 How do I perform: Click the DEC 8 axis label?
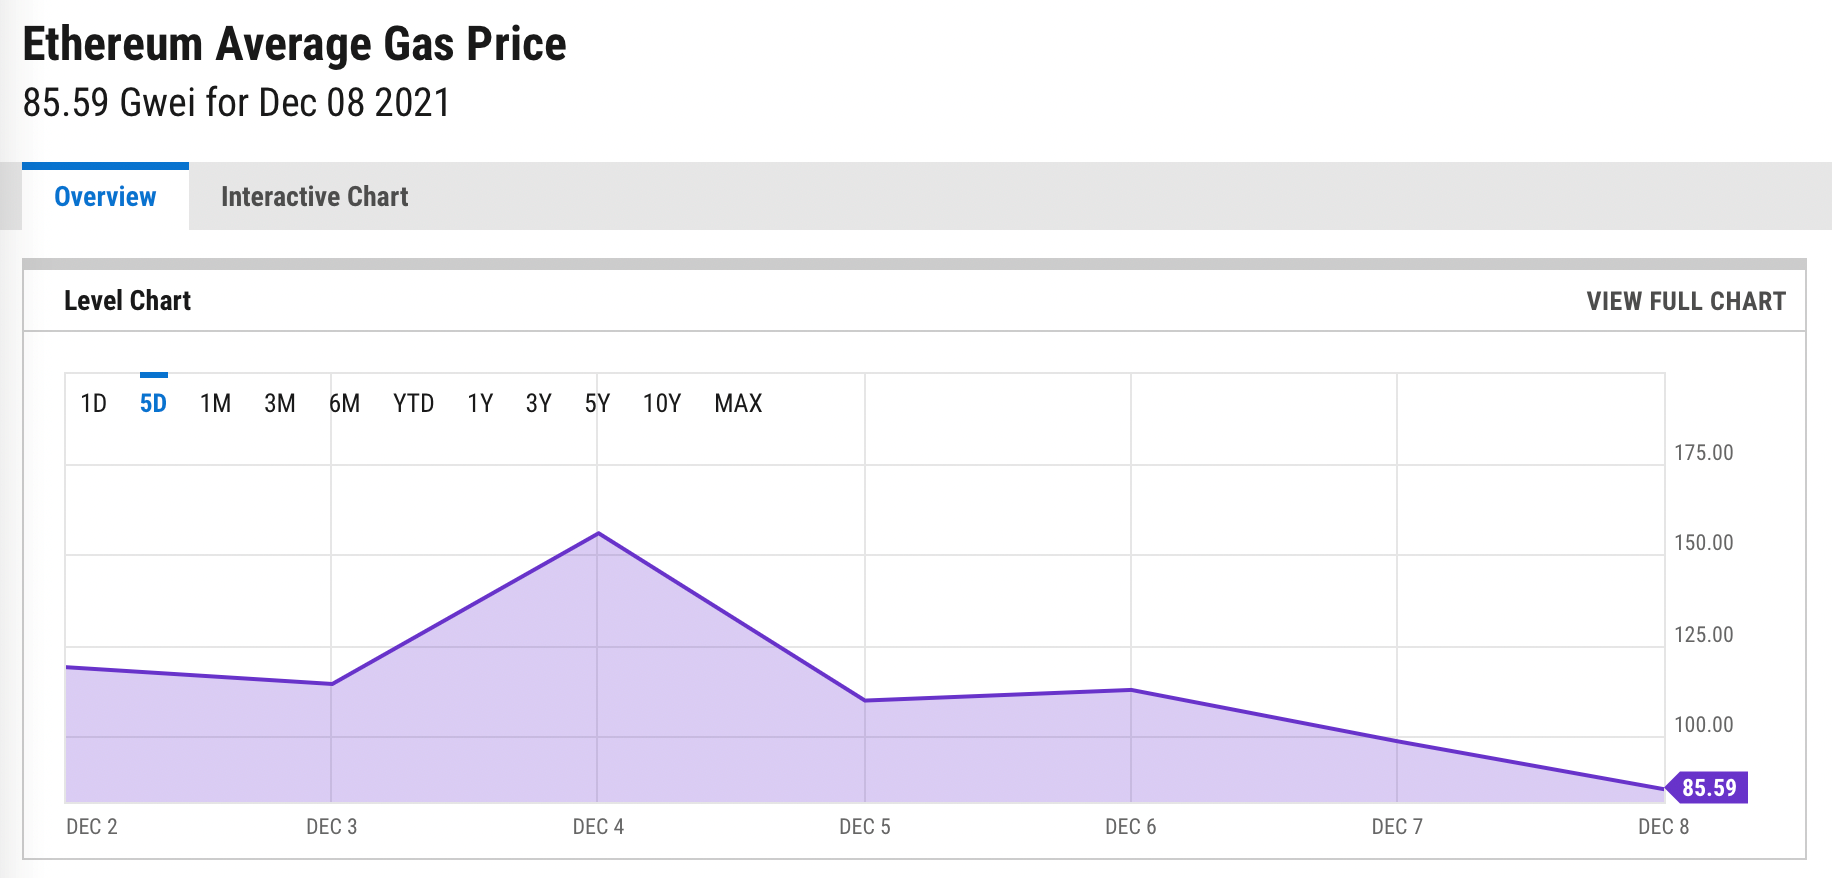[1664, 827]
